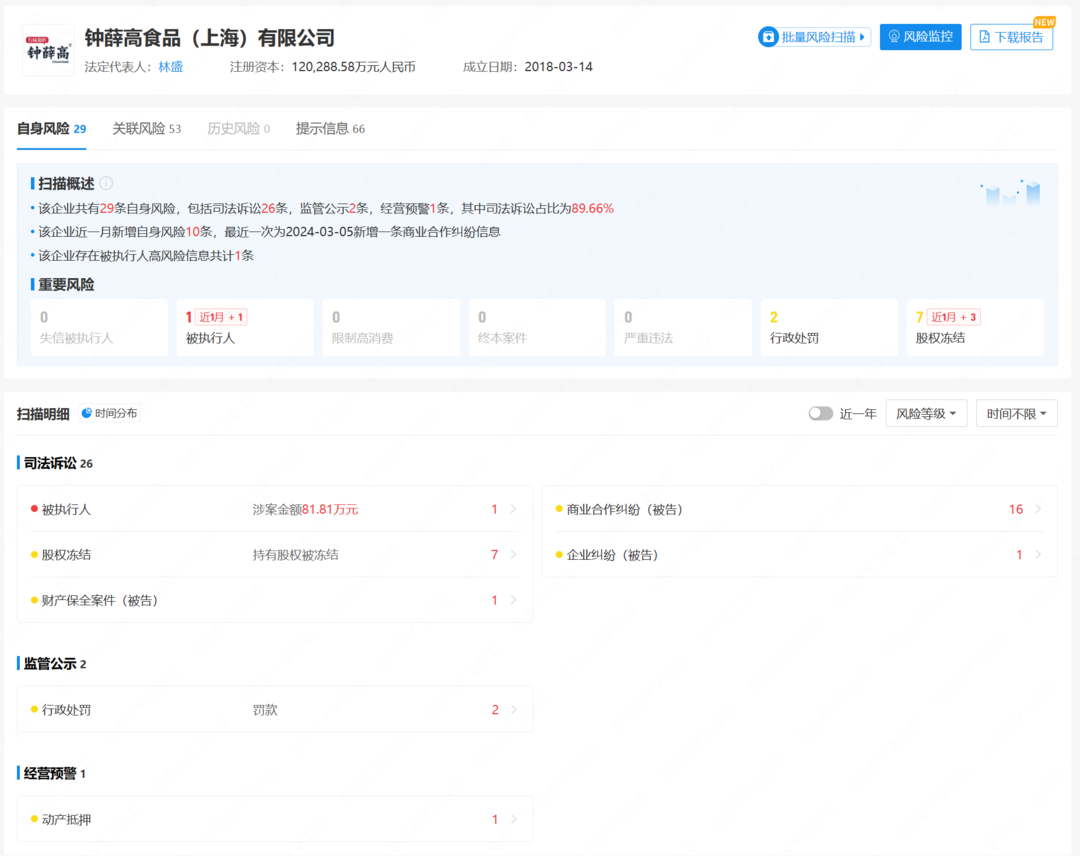Select the 自身风险 tab
Screen dimensions: 1080x856
[51, 128]
